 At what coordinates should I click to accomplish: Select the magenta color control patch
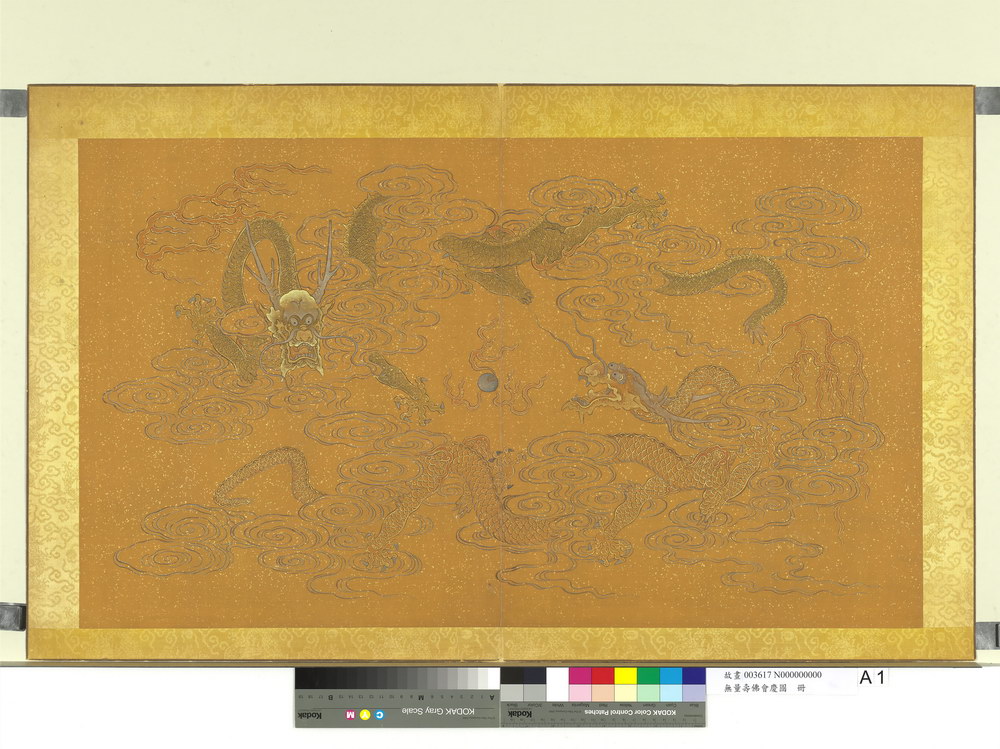[x=579, y=676]
